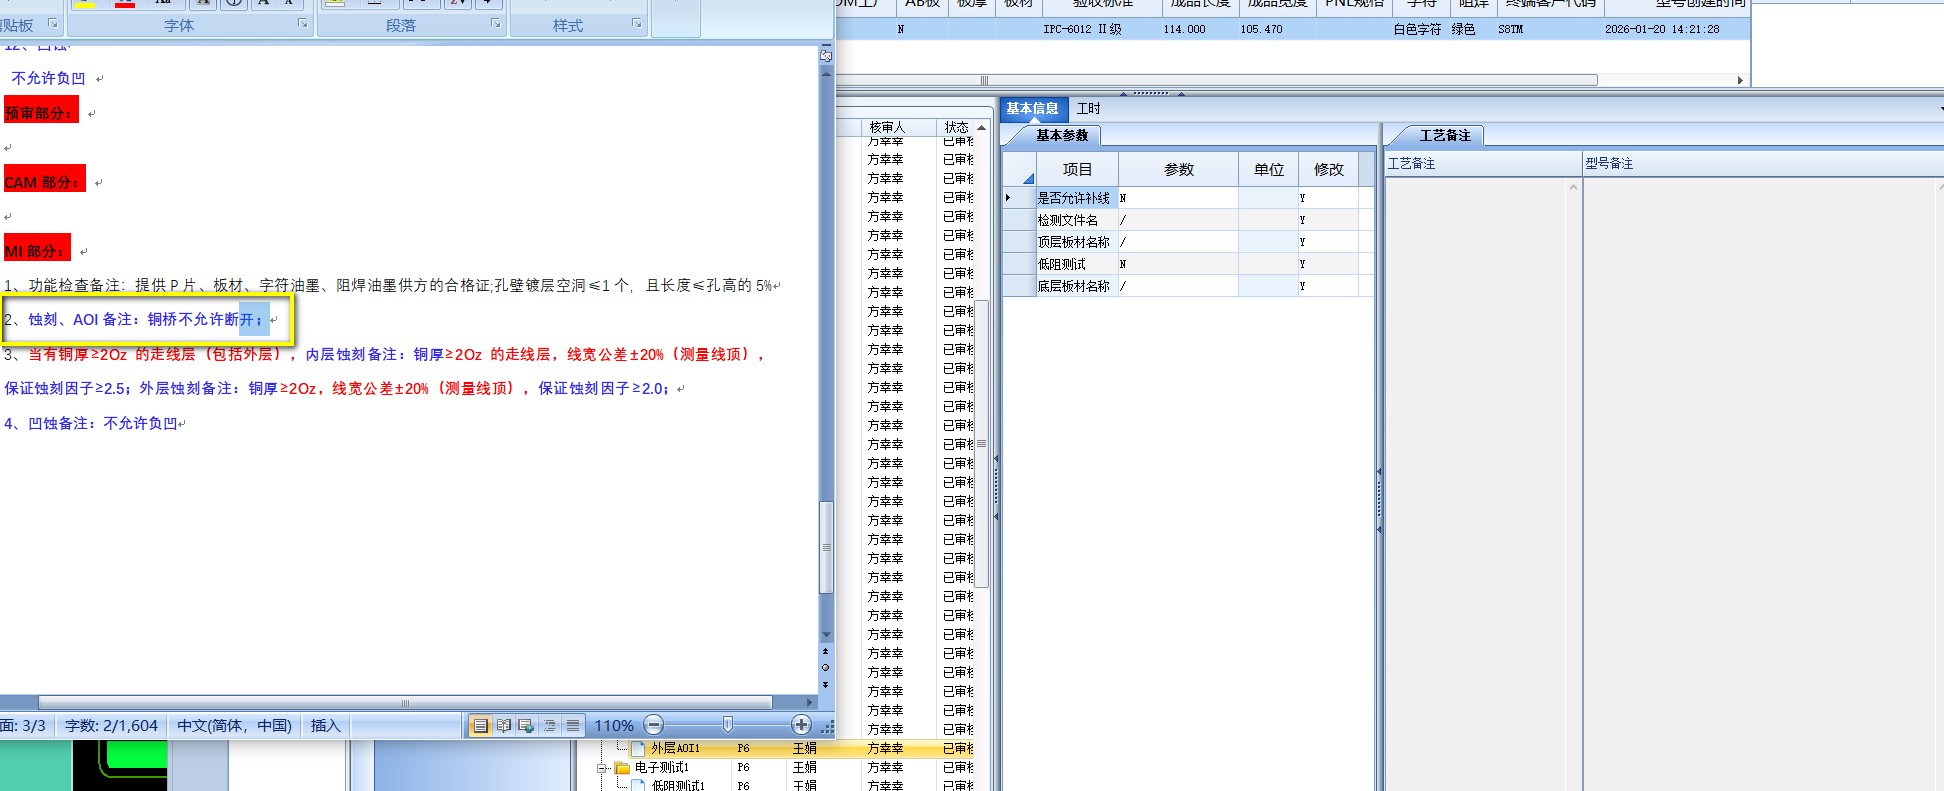This screenshot has height=791, width=1944.
Task: Click the SSTM cell in top grid
Action: click(1510, 30)
